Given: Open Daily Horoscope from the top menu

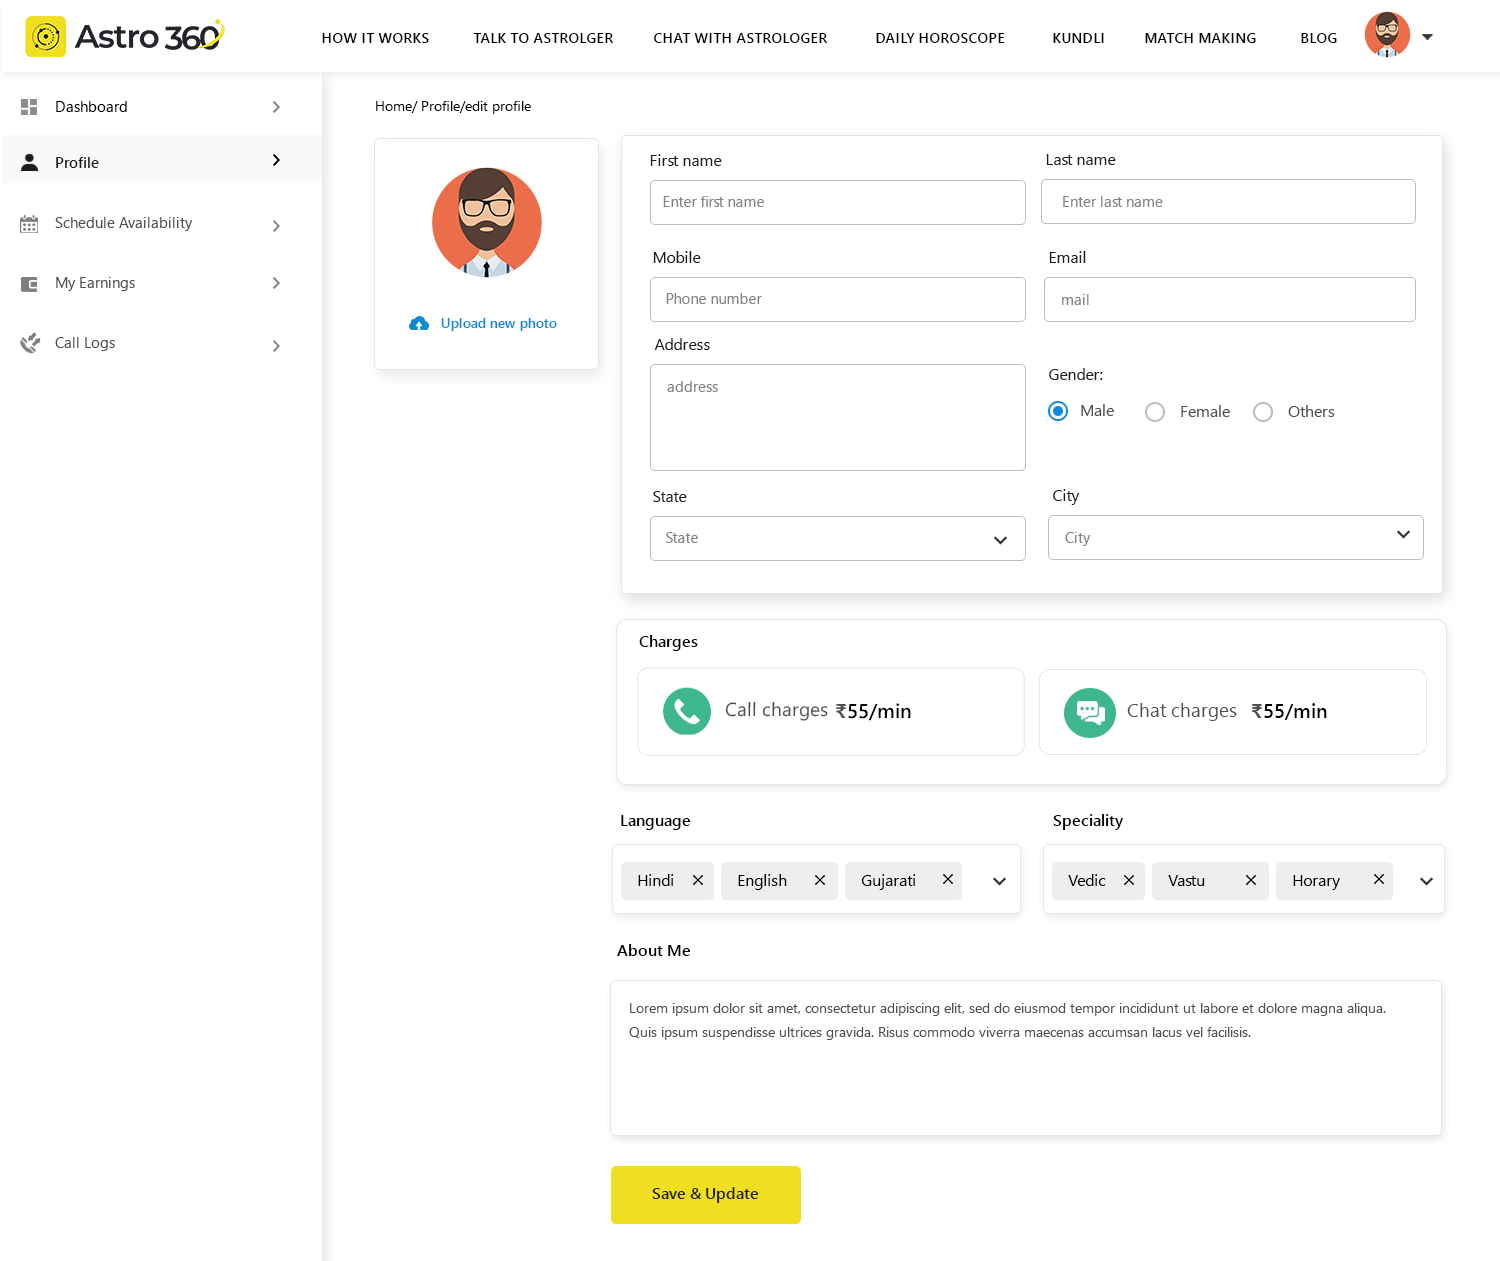Looking at the screenshot, I should [x=940, y=38].
